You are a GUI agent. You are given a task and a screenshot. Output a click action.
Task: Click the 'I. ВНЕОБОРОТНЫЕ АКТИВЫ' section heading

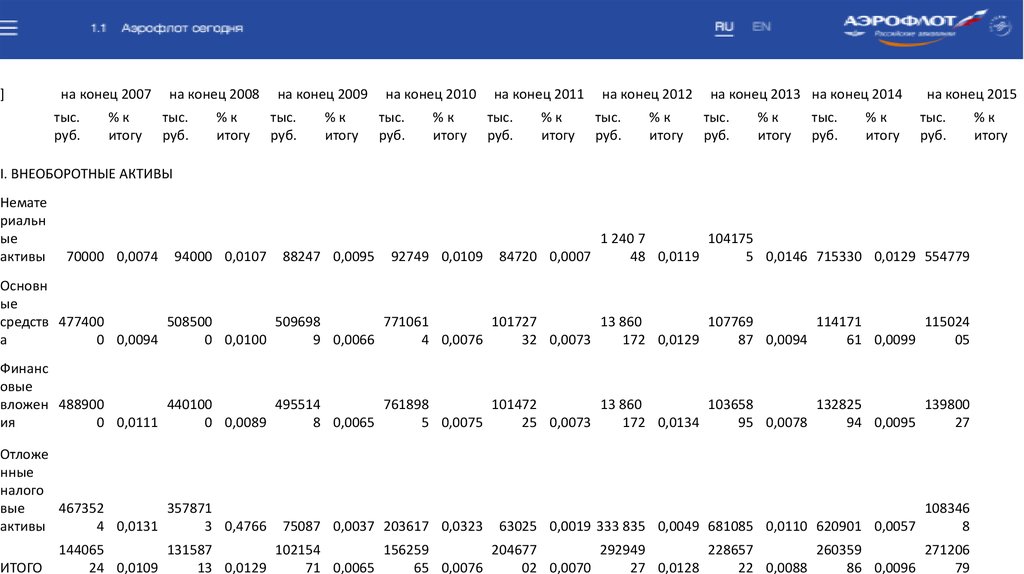click(x=87, y=174)
